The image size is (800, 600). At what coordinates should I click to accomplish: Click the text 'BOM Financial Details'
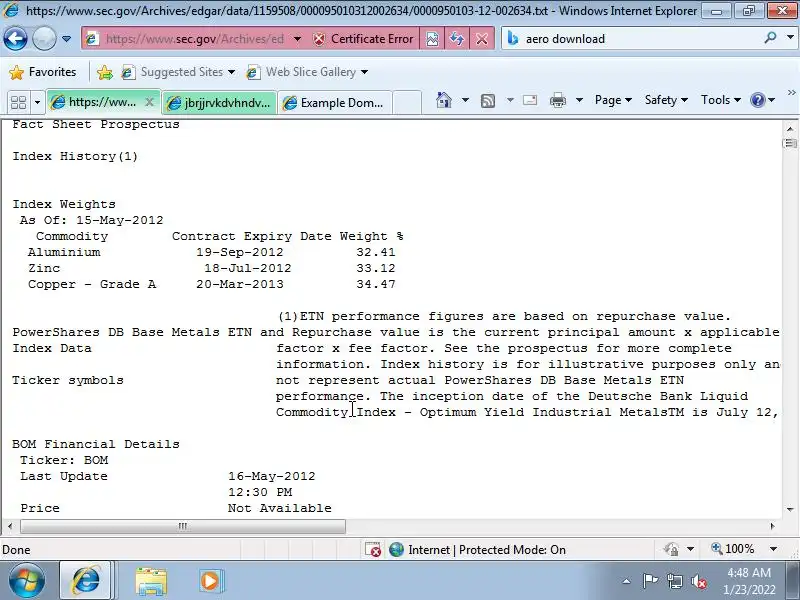click(96, 444)
